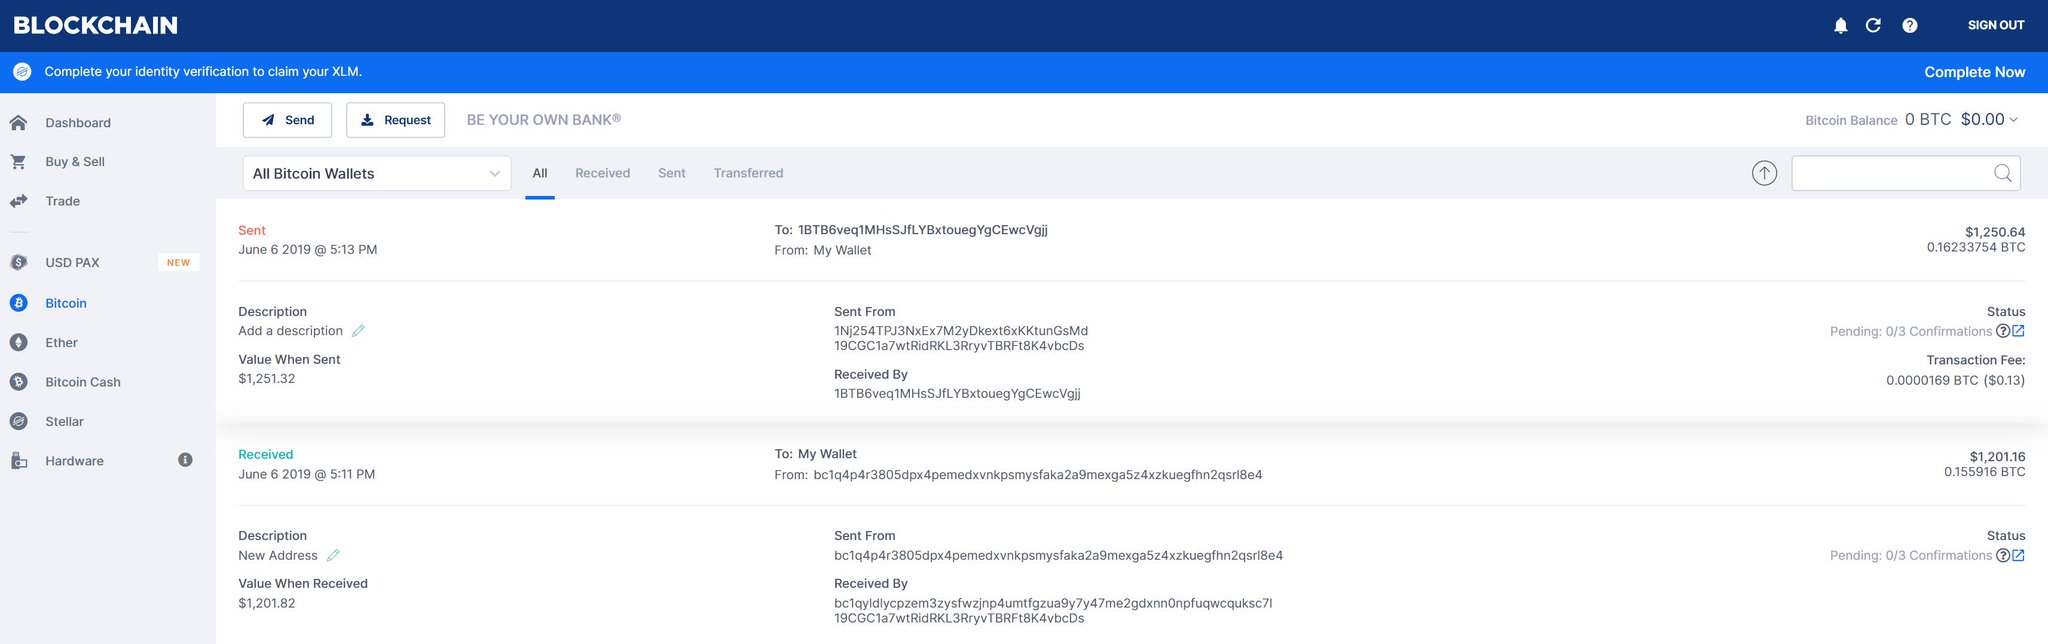This screenshot has width=2048, height=644.
Task: Click the Buy & Sell cart icon
Action: point(18,161)
